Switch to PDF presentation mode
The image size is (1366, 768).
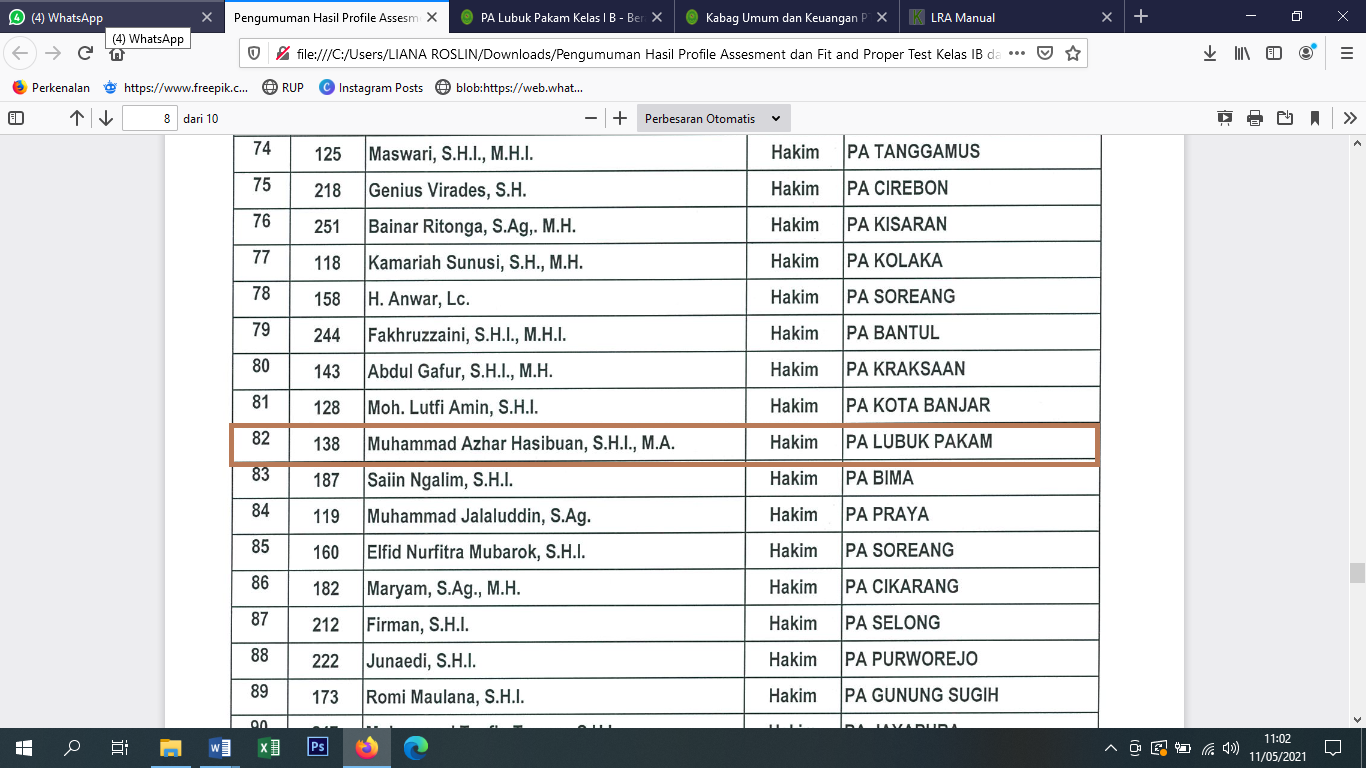point(1225,118)
